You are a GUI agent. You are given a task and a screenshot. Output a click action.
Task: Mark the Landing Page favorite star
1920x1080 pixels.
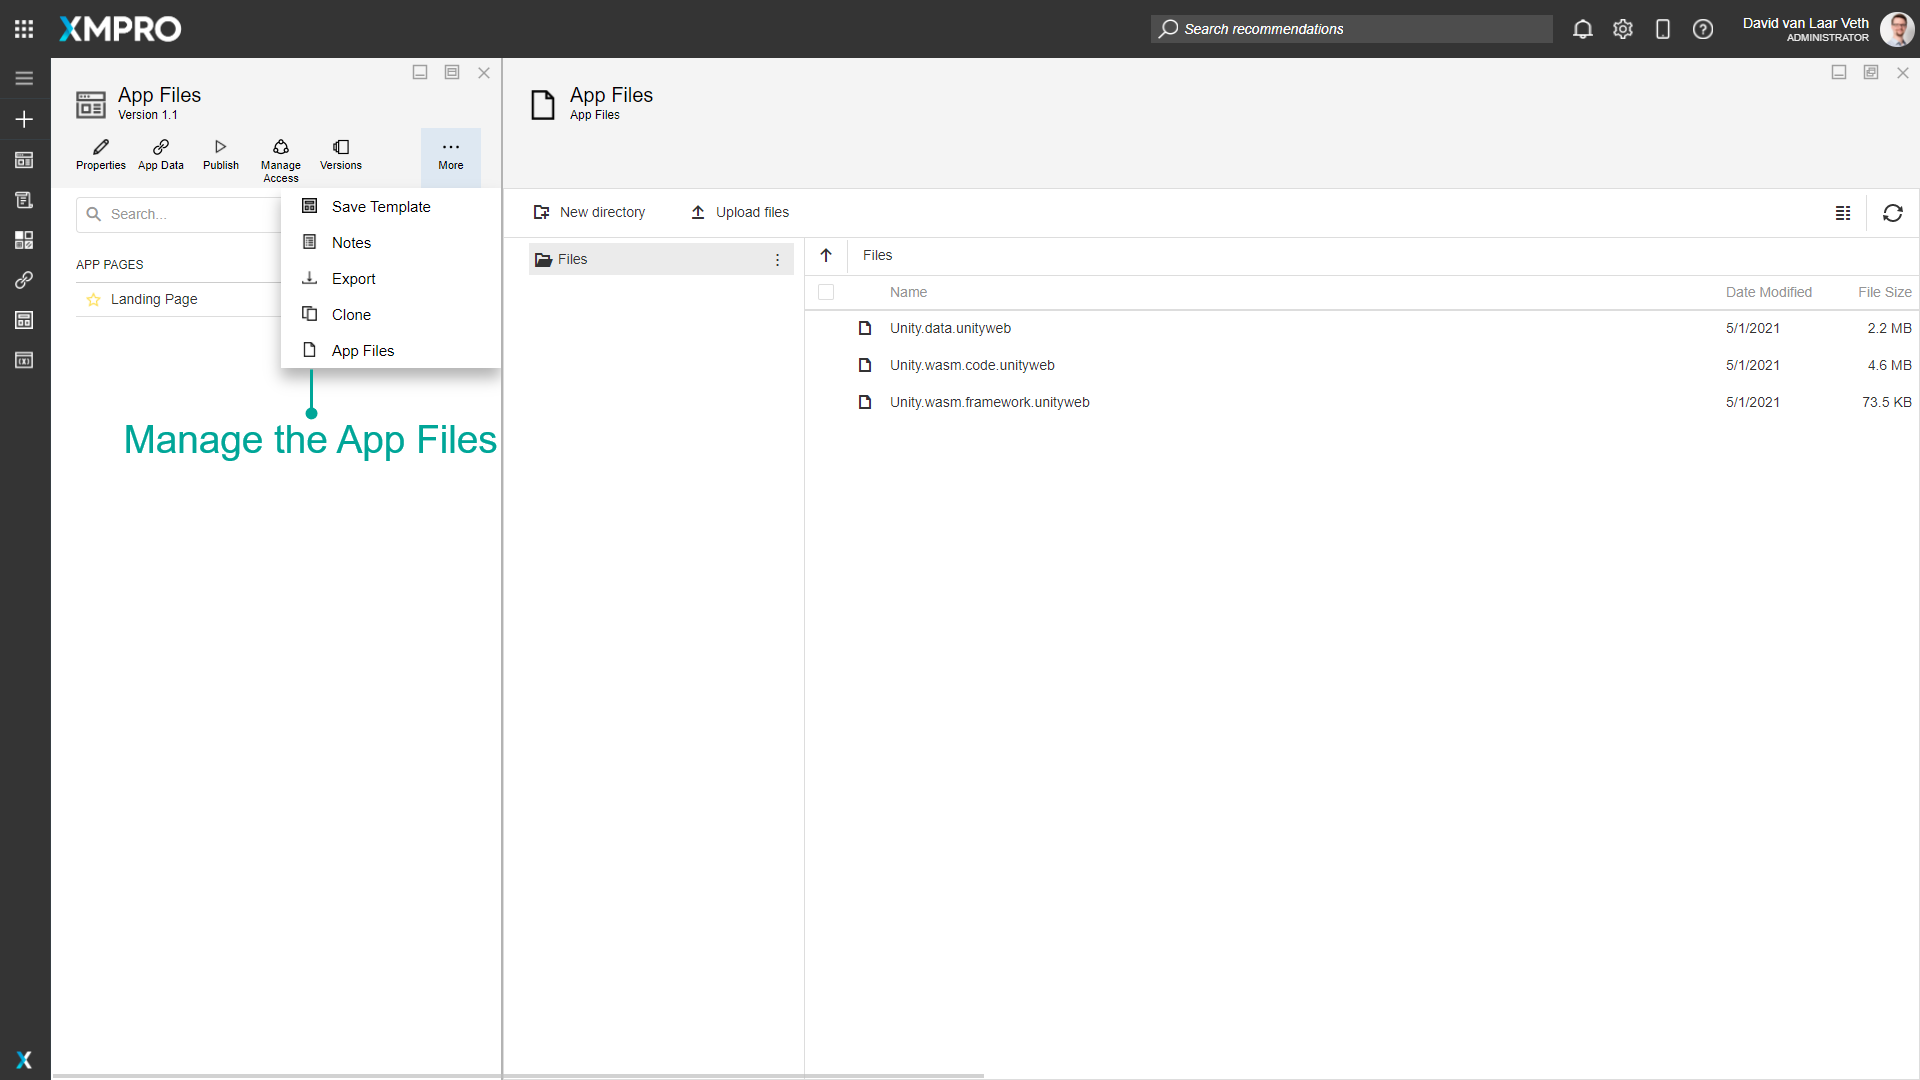[93, 299]
